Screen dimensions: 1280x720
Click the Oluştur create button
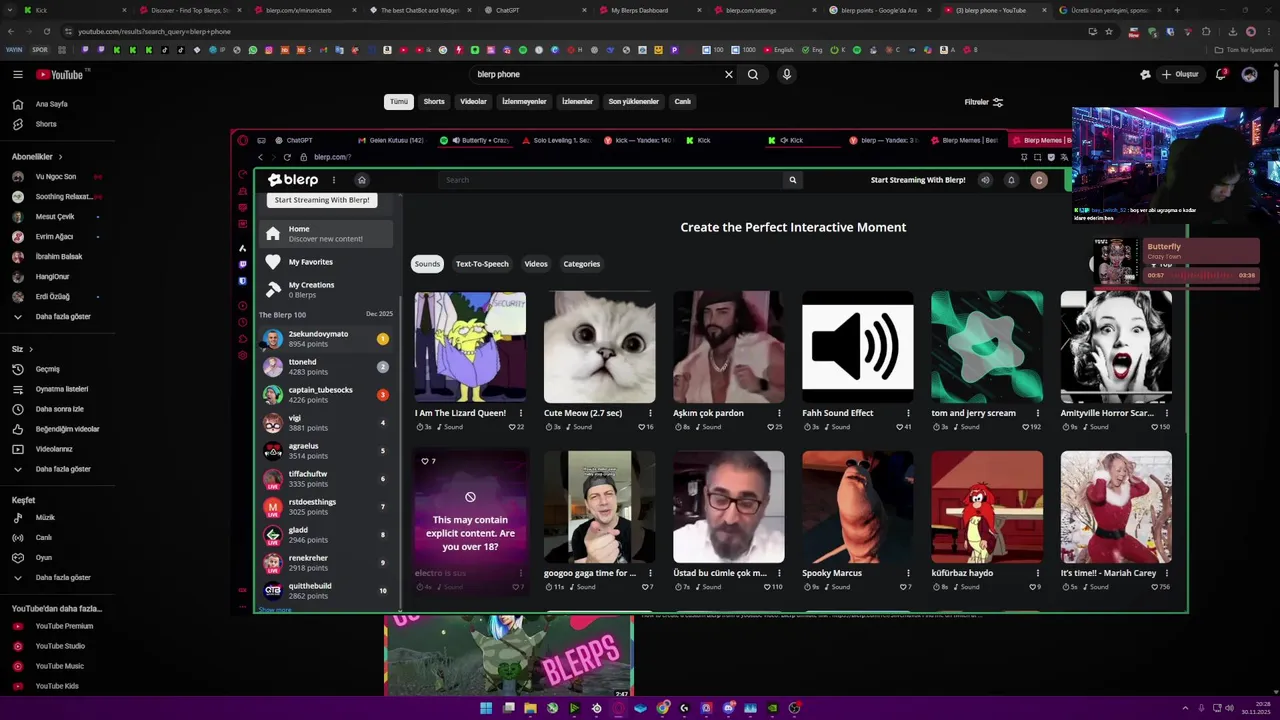pyautogui.click(x=1179, y=74)
